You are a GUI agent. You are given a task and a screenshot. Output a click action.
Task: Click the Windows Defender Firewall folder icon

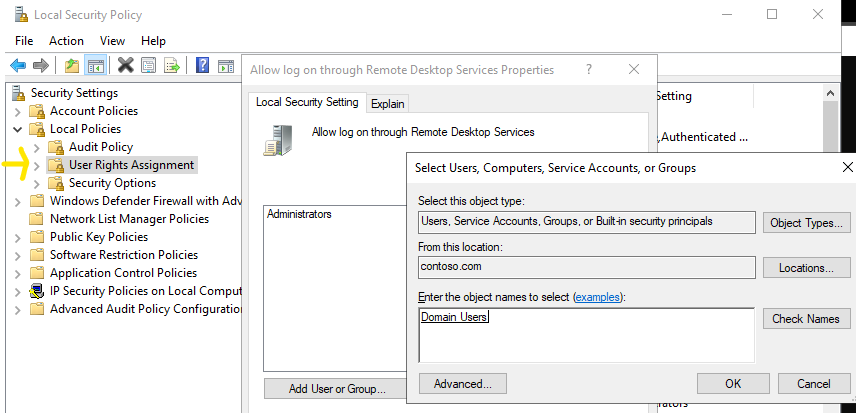pyautogui.click(x=37, y=201)
